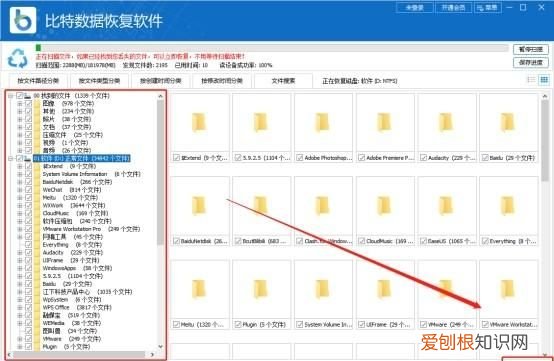Open the Everything folder icon in grid
The image size is (554, 361).
507,206
